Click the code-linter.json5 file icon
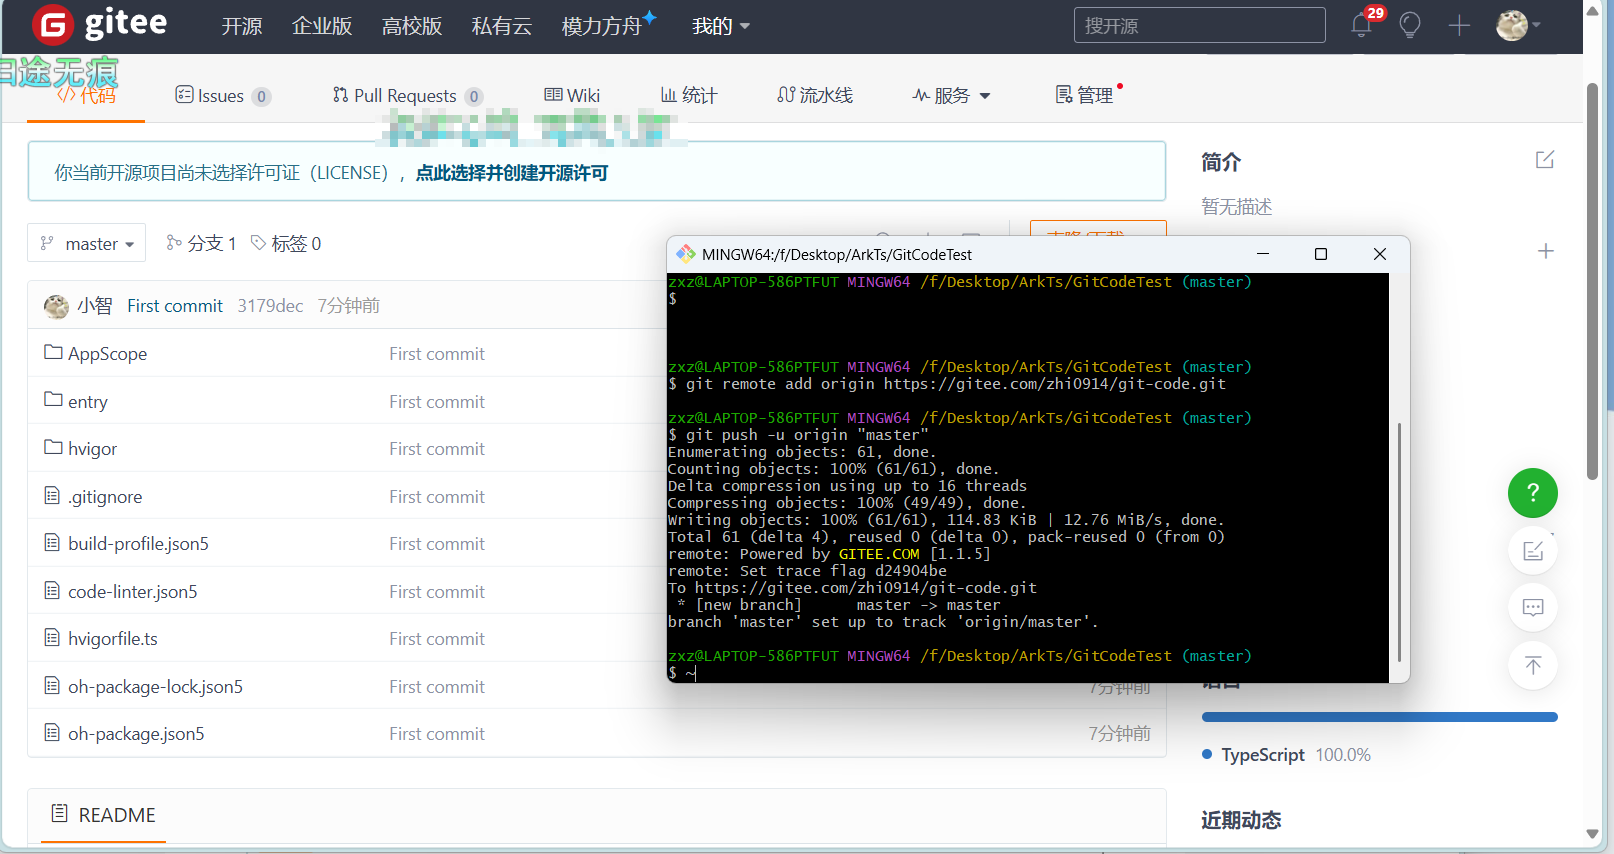This screenshot has width=1614, height=854. coord(52,590)
